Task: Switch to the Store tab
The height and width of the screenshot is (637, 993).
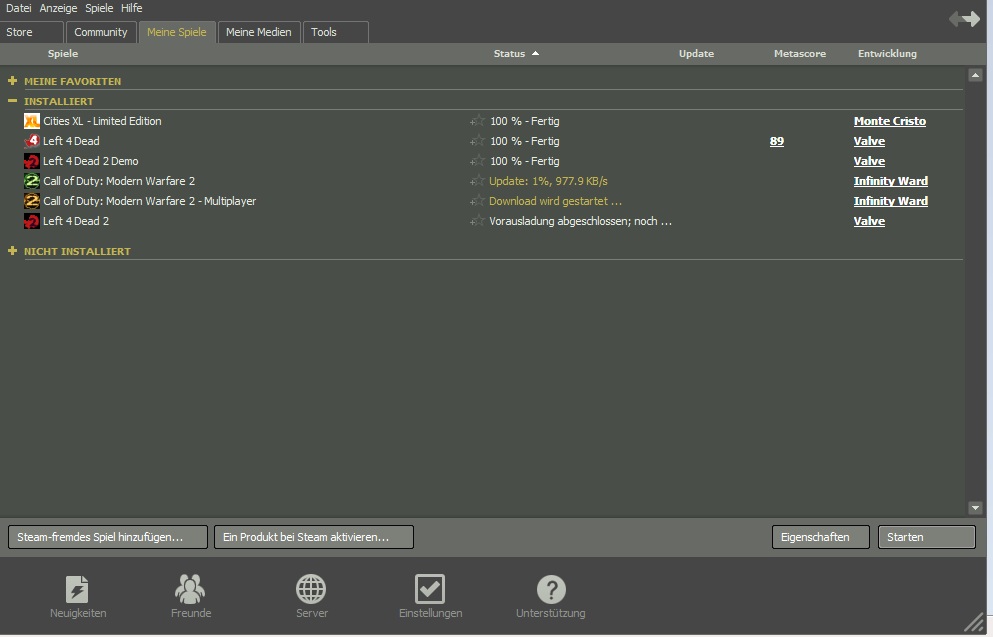Action: [32, 32]
